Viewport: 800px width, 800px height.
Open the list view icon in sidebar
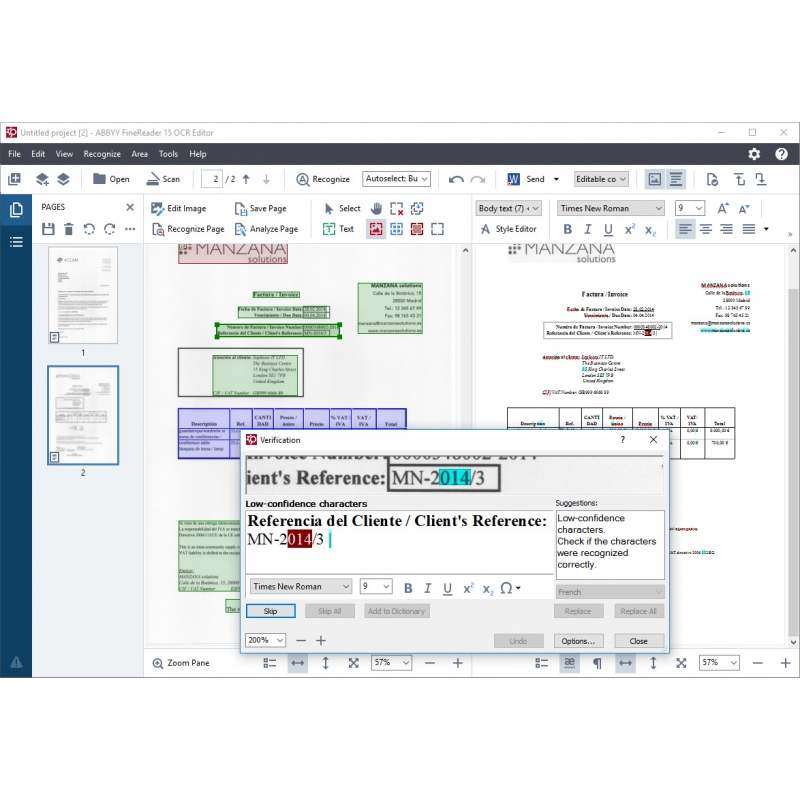16,241
